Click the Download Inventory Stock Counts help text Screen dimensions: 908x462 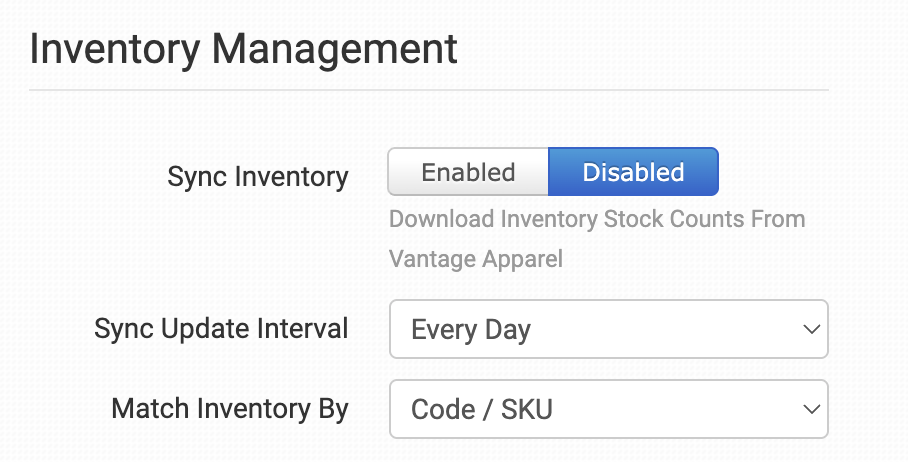tap(596, 218)
